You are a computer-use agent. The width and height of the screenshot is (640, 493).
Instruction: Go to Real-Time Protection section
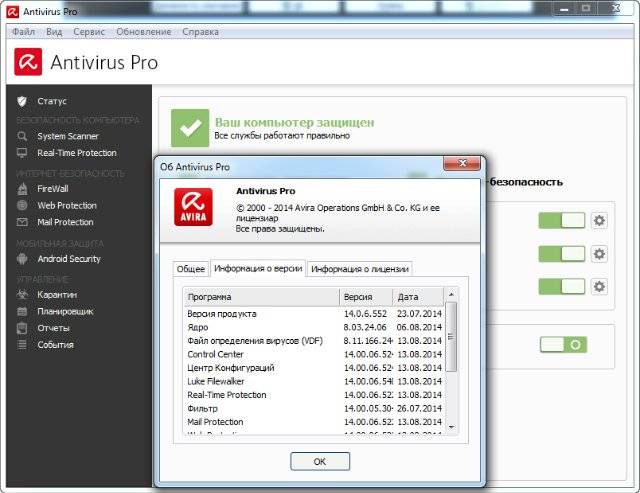[77, 153]
